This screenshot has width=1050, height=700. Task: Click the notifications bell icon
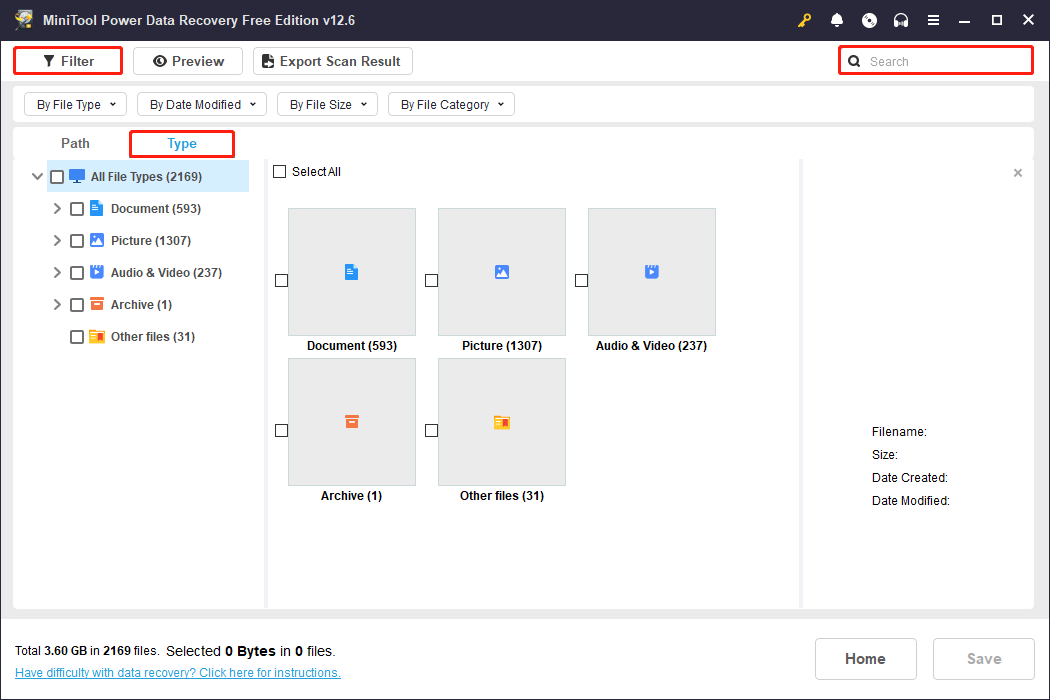[837, 20]
